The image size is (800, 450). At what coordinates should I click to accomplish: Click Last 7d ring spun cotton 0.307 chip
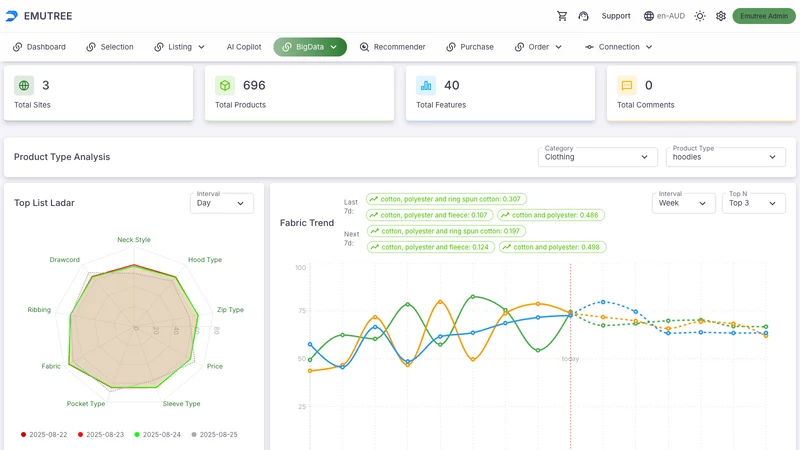(446, 199)
